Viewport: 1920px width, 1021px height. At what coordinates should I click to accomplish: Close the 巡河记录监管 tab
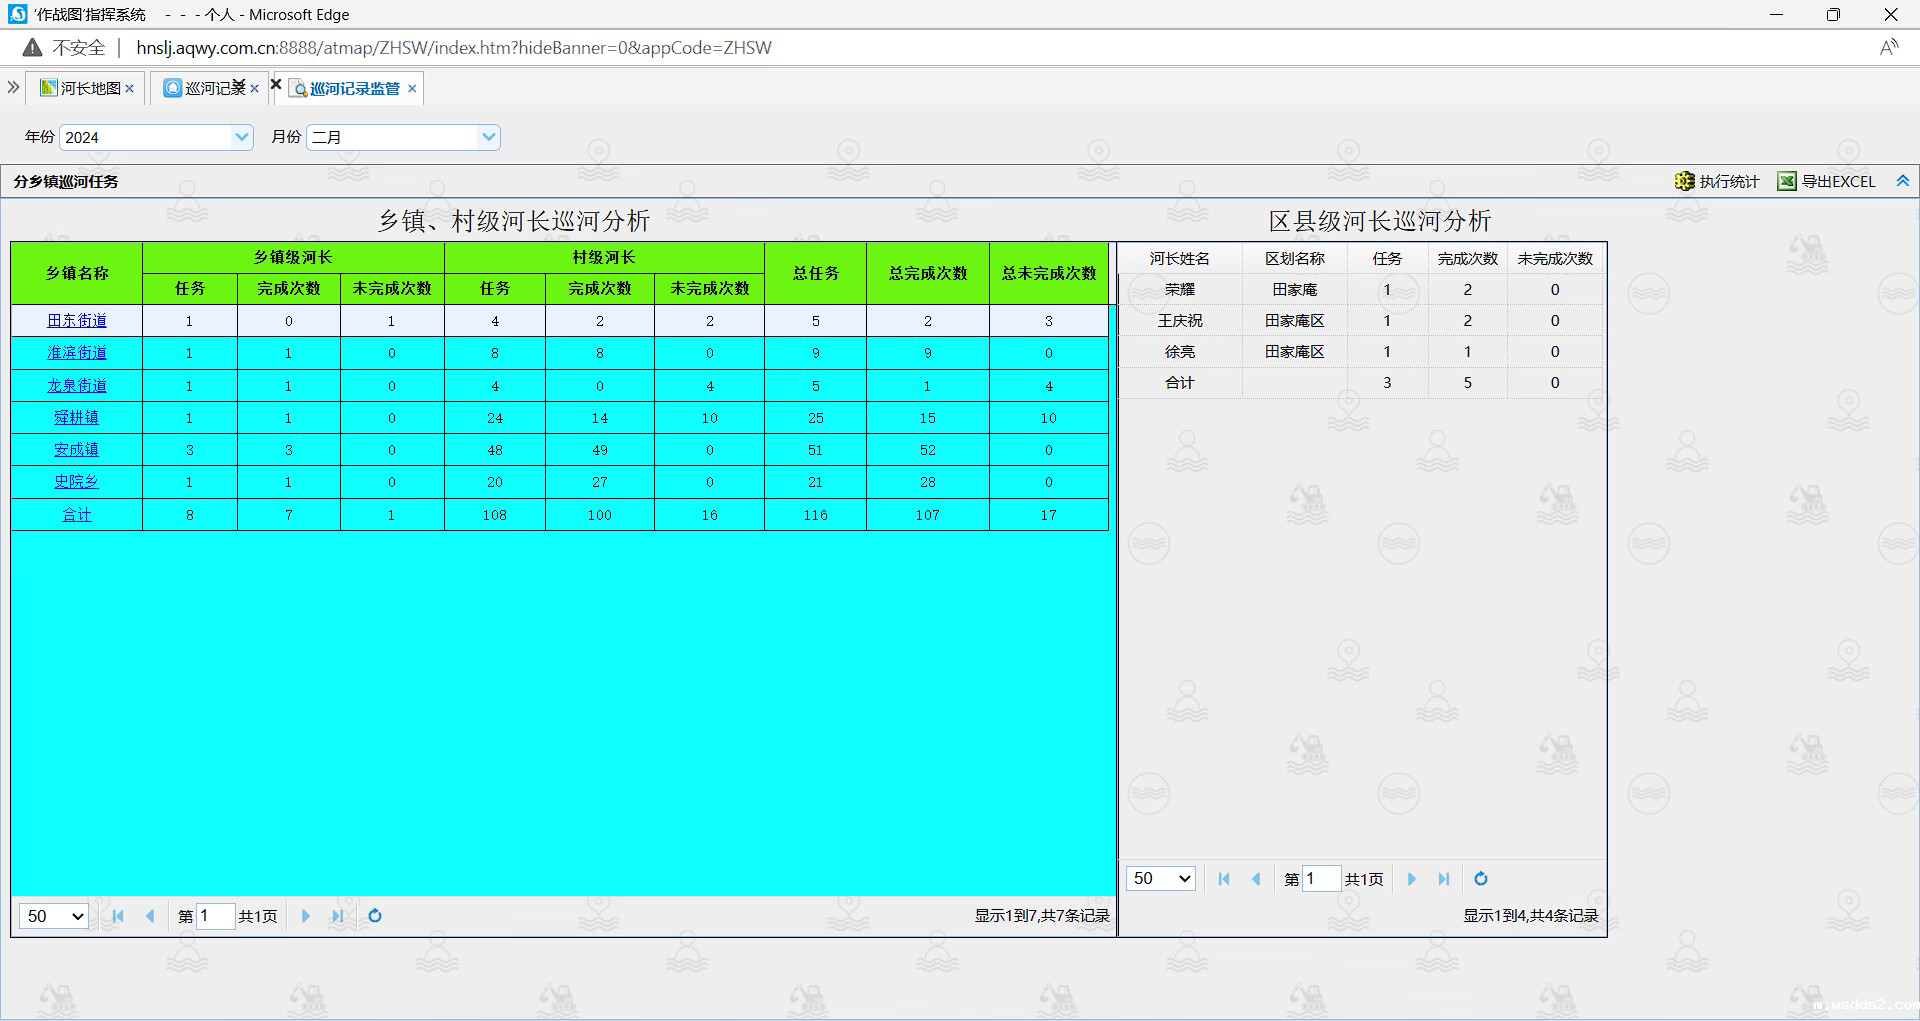click(x=412, y=89)
